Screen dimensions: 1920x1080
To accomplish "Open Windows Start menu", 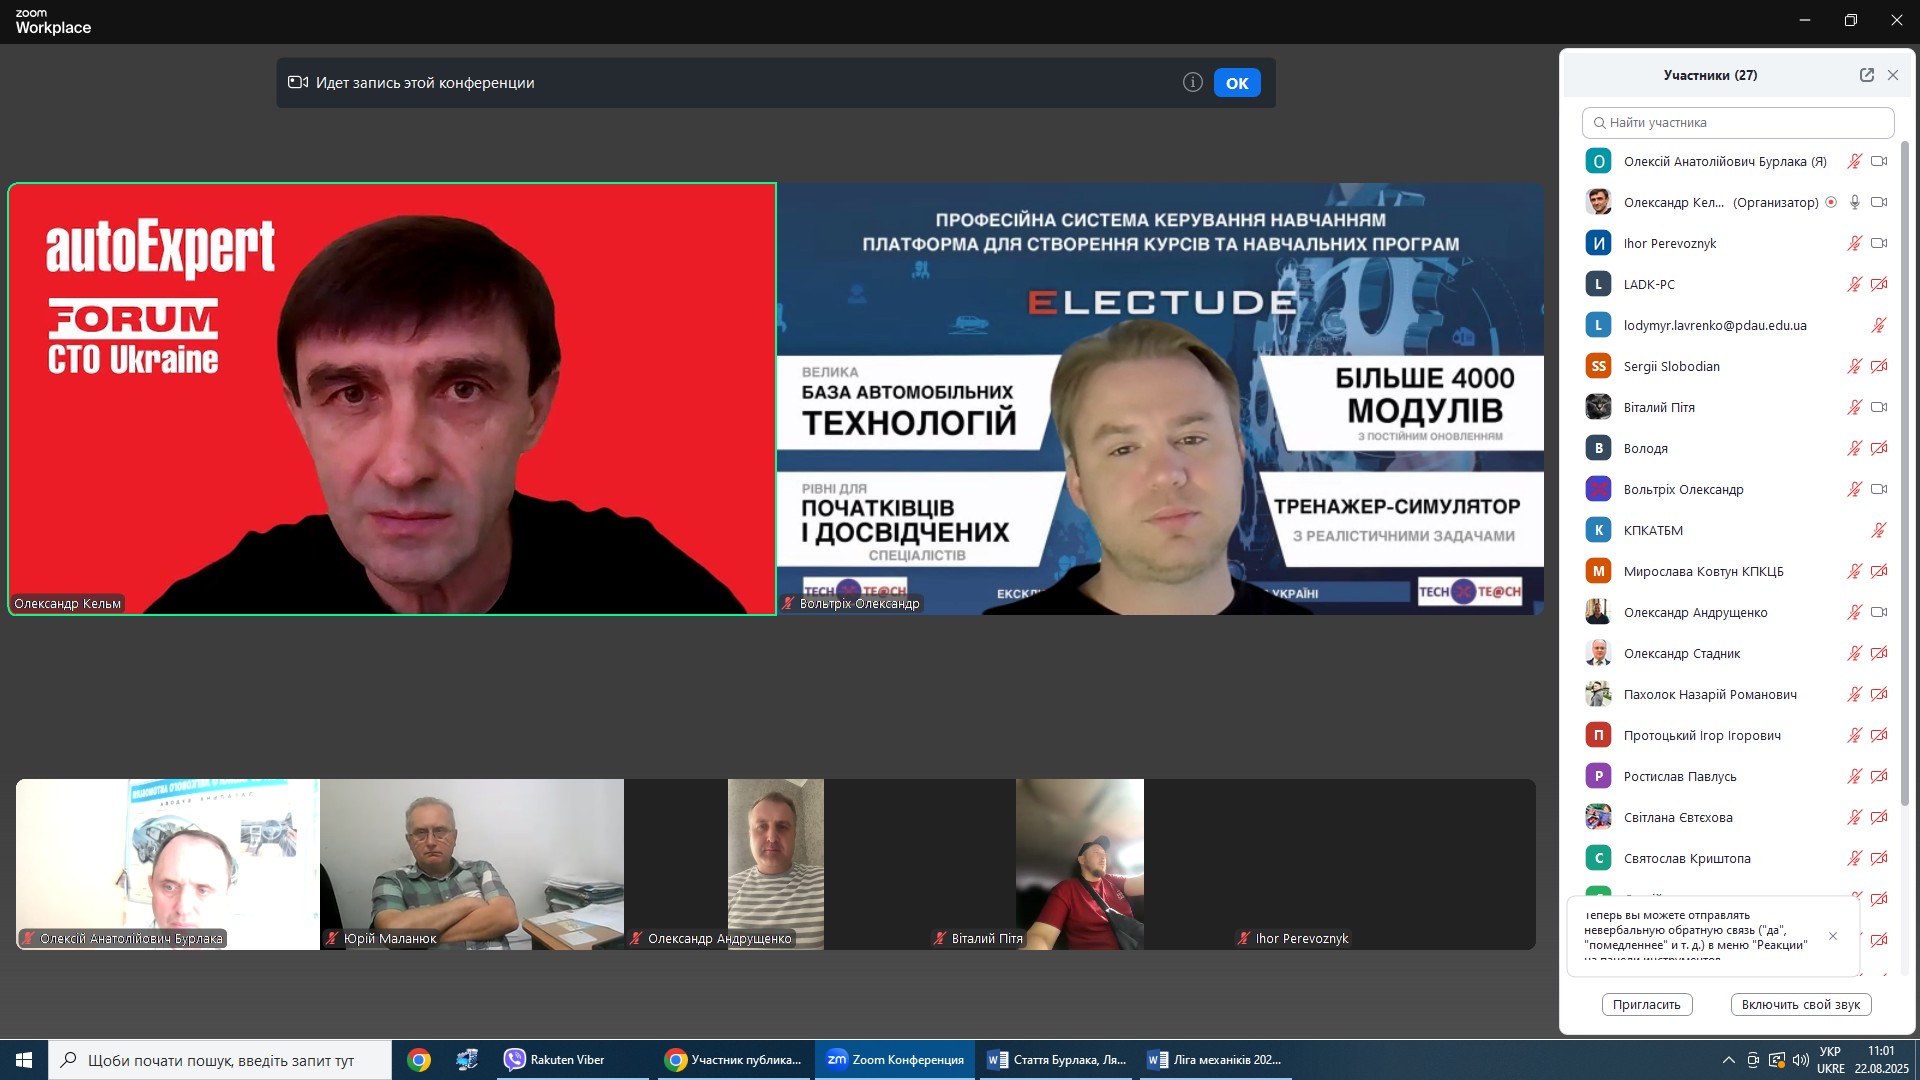I will (24, 1060).
